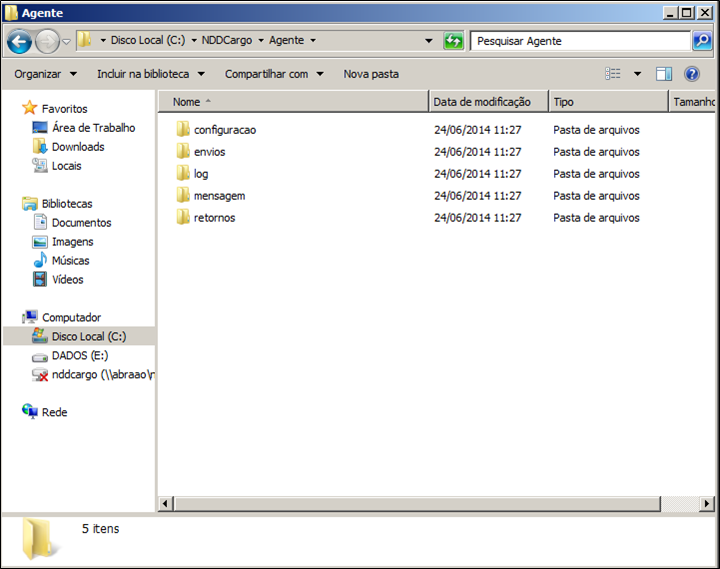The height and width of the screenshot is (569, 720).
Task: Click the envios folder icon
Action: (x=183, y=151)
